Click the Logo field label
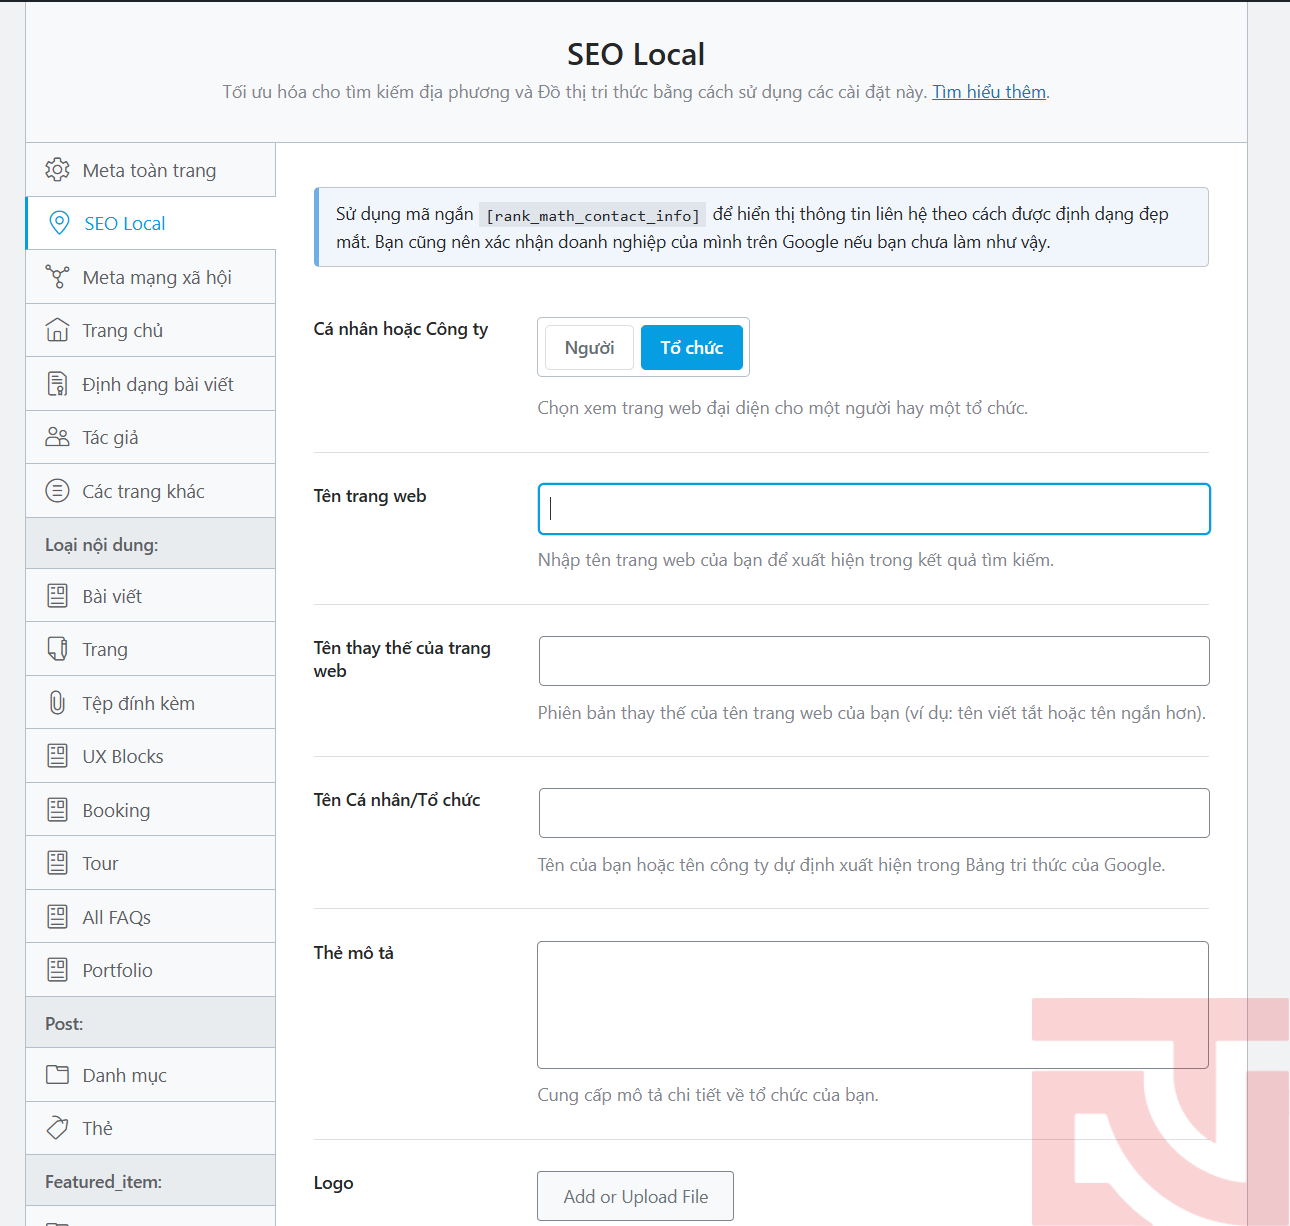The height and width of the screenshot is (1226, 1290). pyautogui.click(x=333, y=1183)
